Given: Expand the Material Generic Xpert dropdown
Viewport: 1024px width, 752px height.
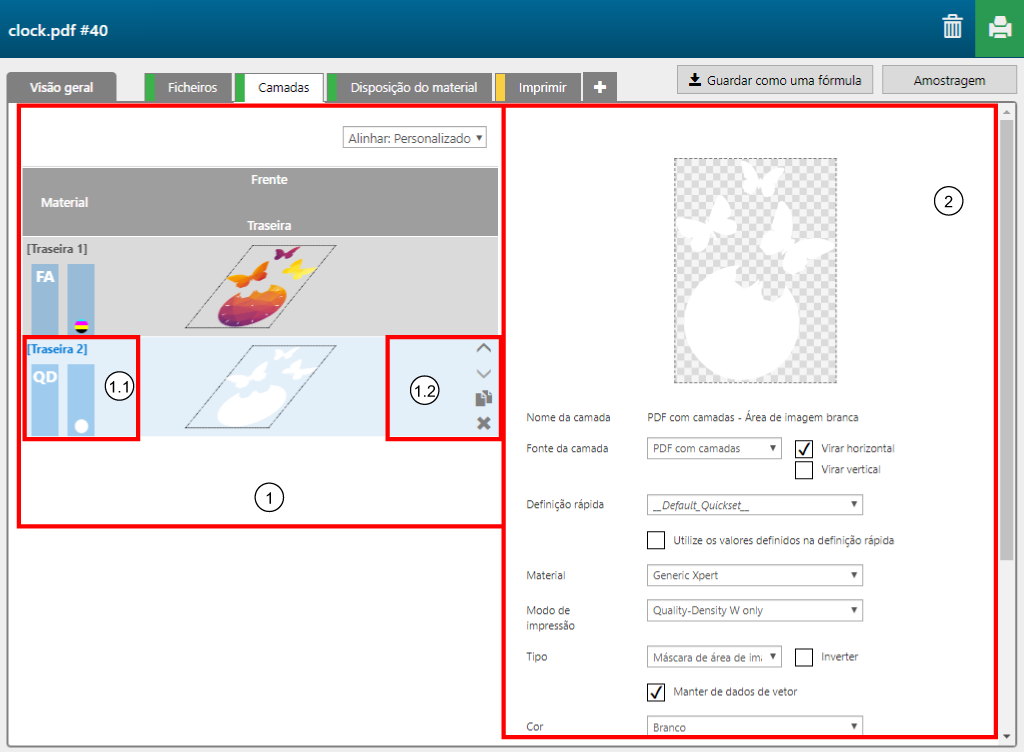Looking at the screenshot, I should click(x=754, y=575).
